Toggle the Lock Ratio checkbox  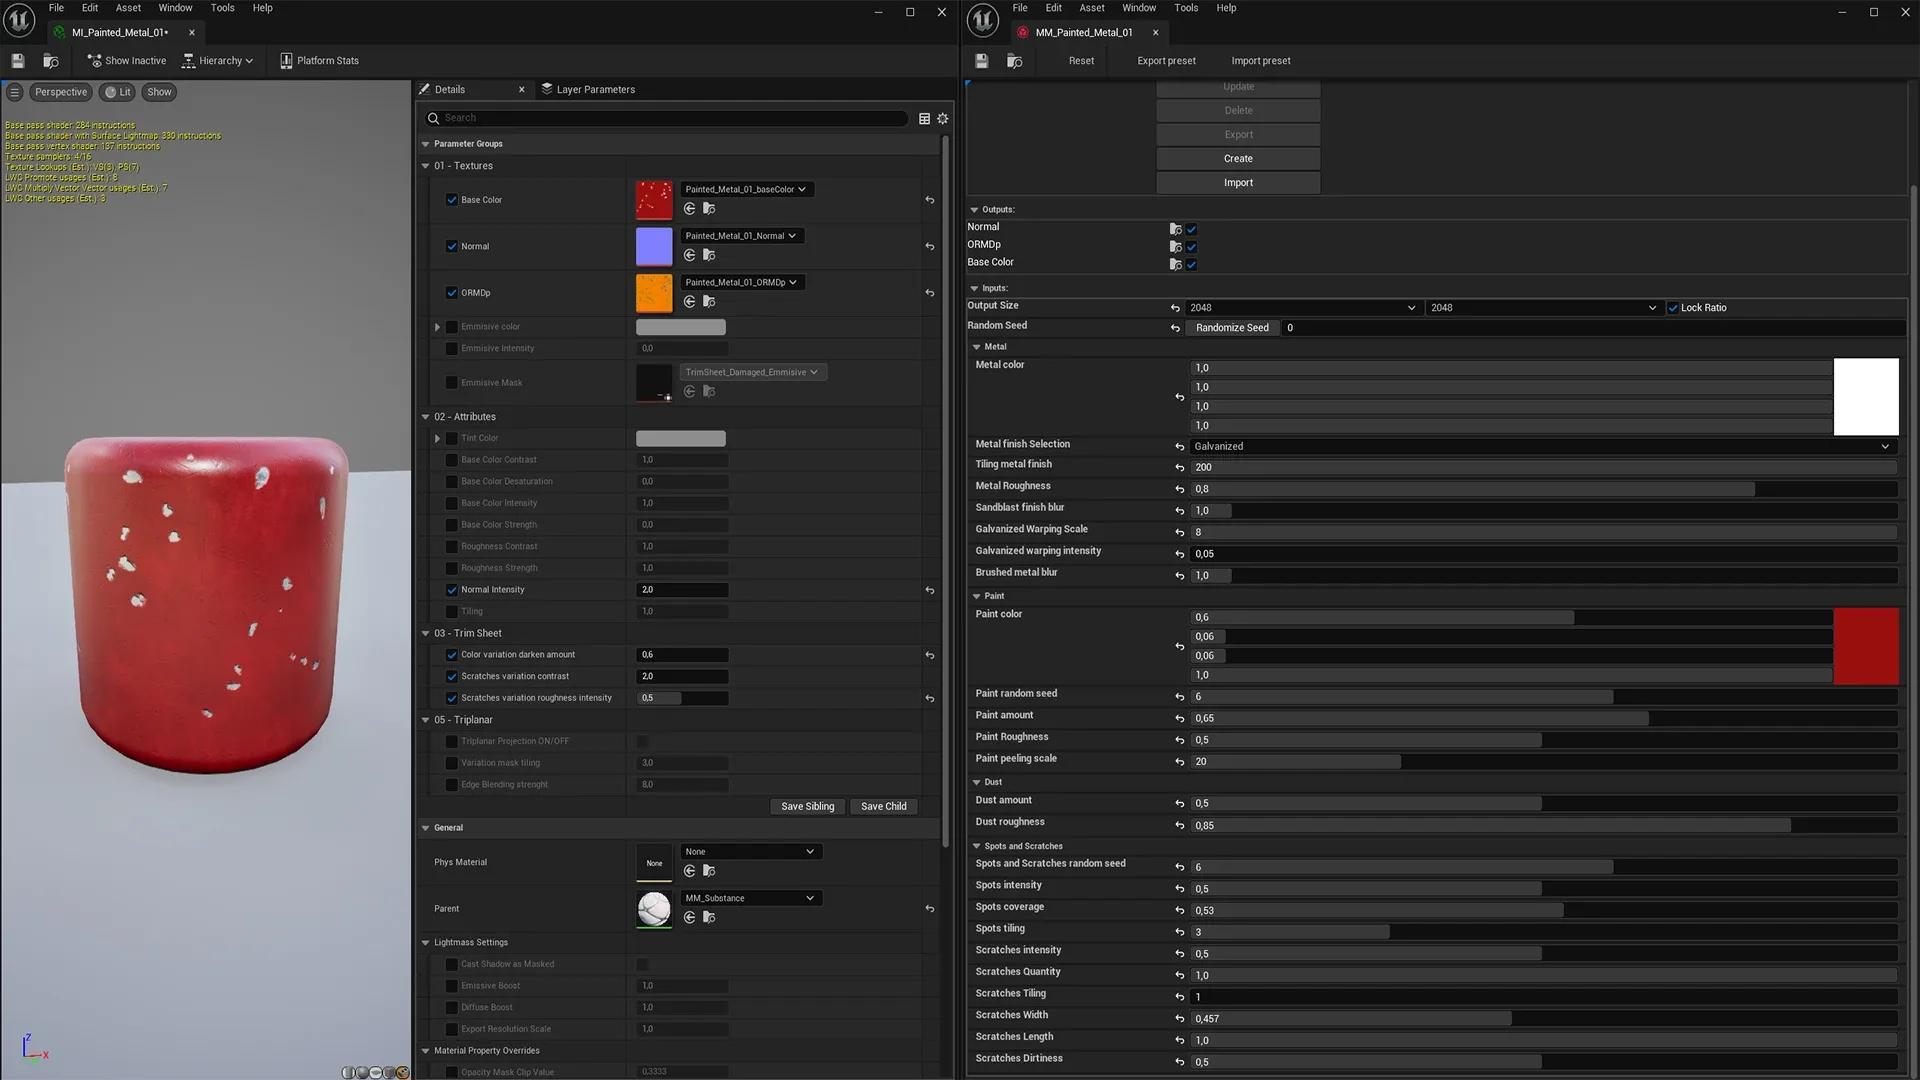point(1672,308)
